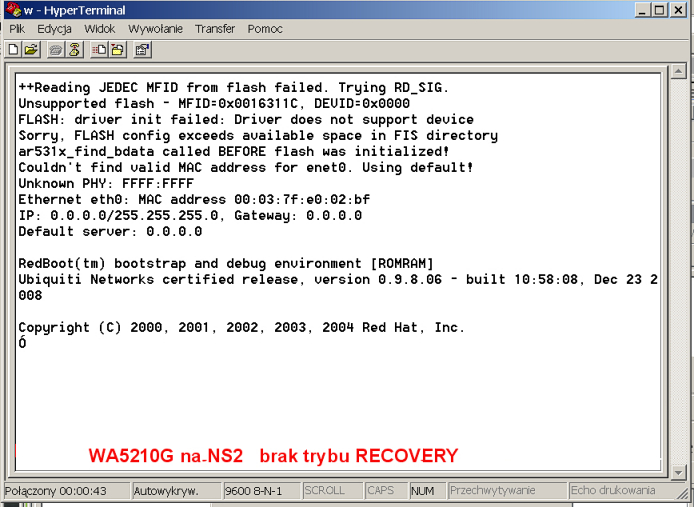
Task: Click the scrollbar down arrow
Action: pos(678,472)
